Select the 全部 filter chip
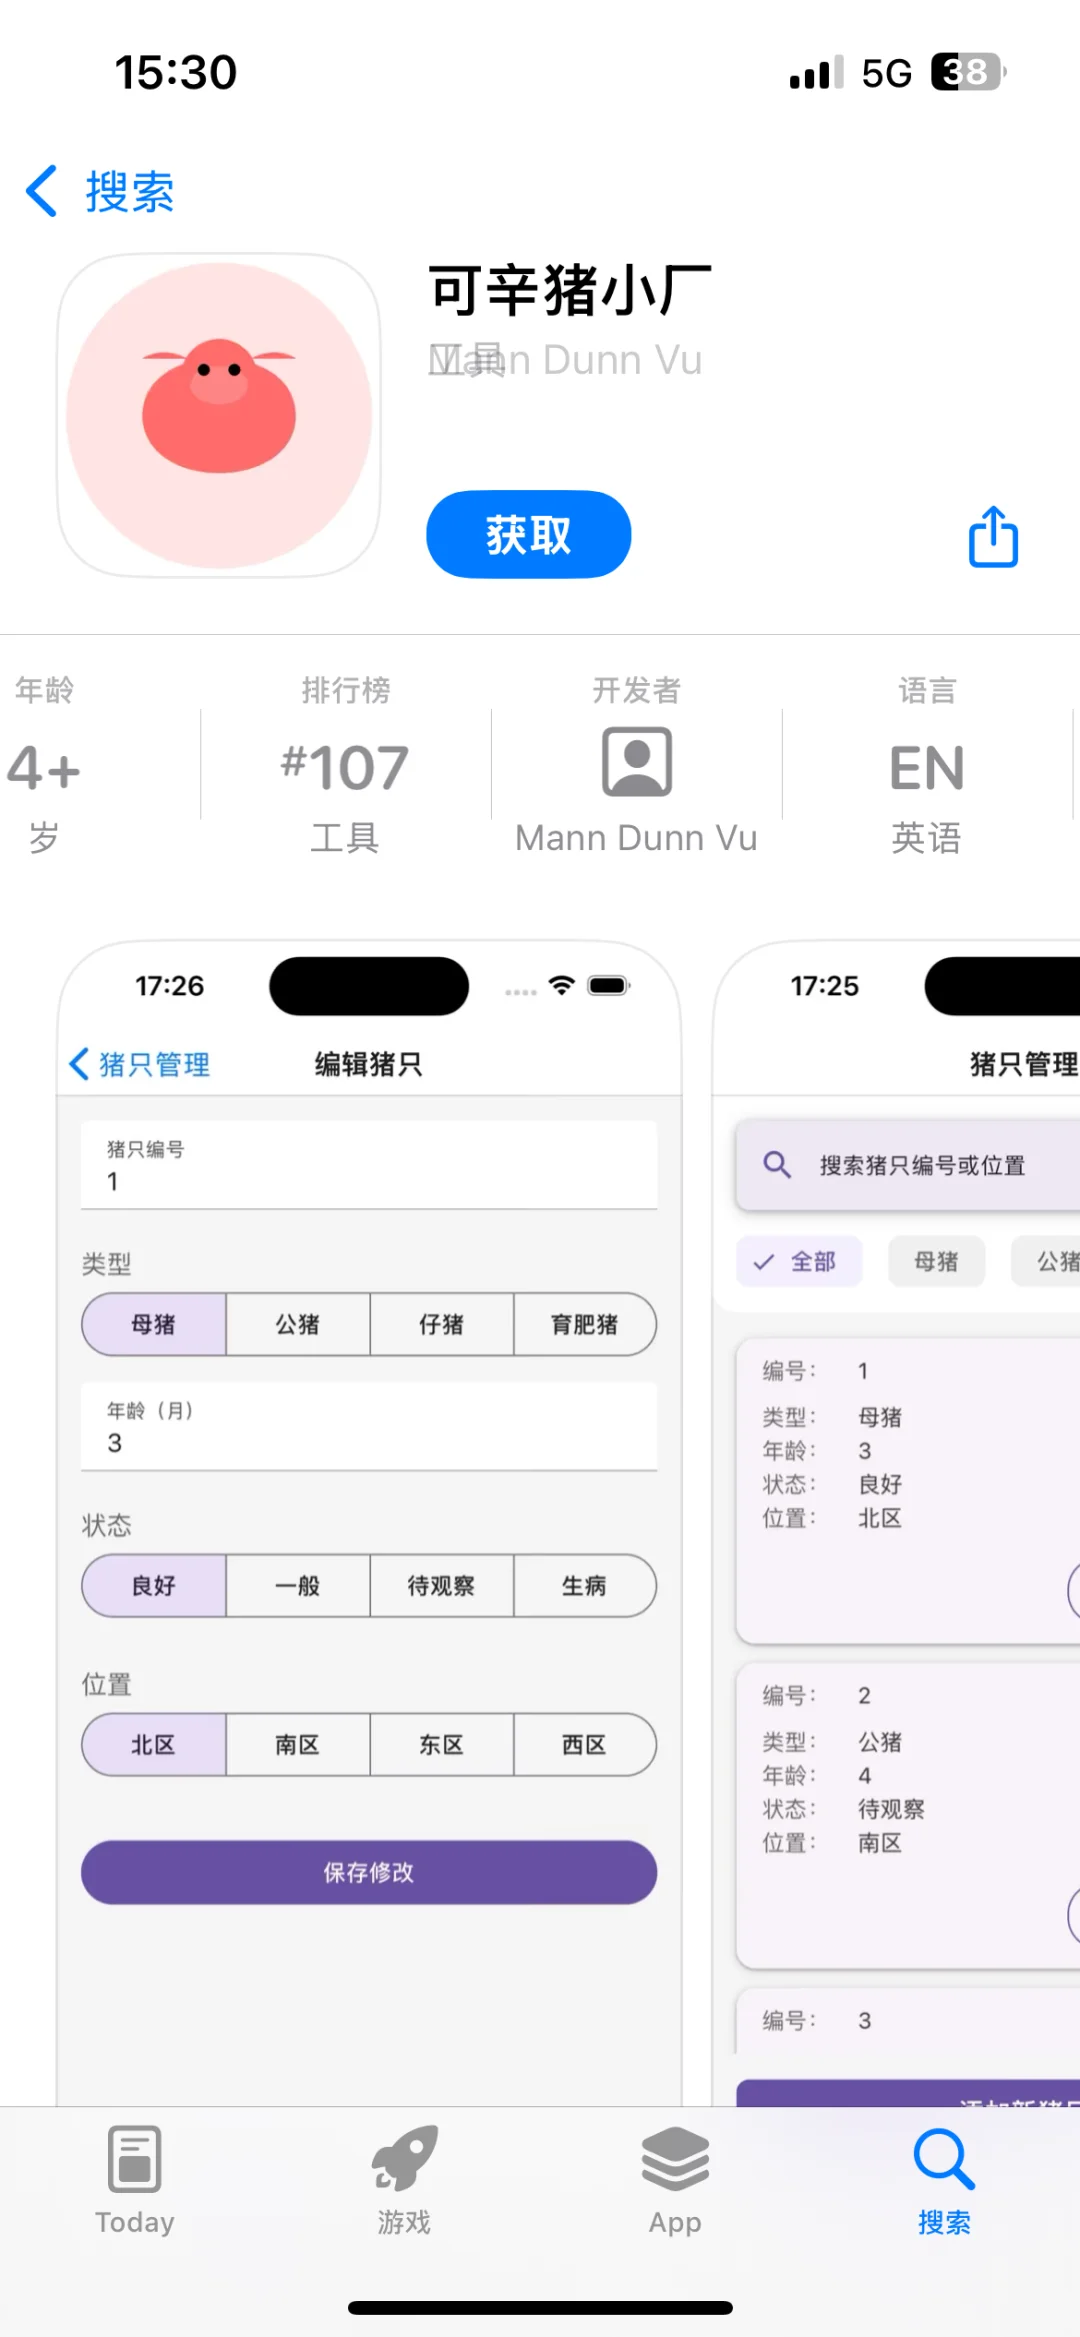Viewport: 1080px width, 2337px height. coord(799,1261)
